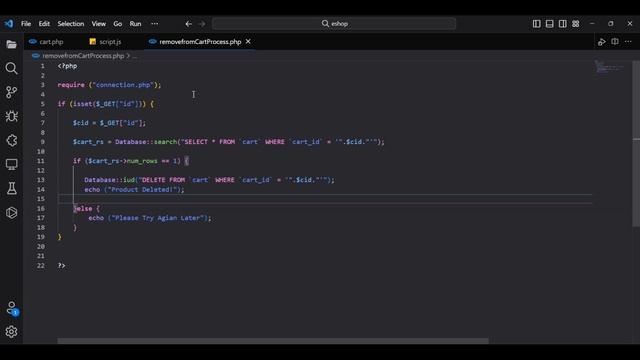The image size is (640, 360).
Task: Open the Edit menu
Action: pos(44,24)
